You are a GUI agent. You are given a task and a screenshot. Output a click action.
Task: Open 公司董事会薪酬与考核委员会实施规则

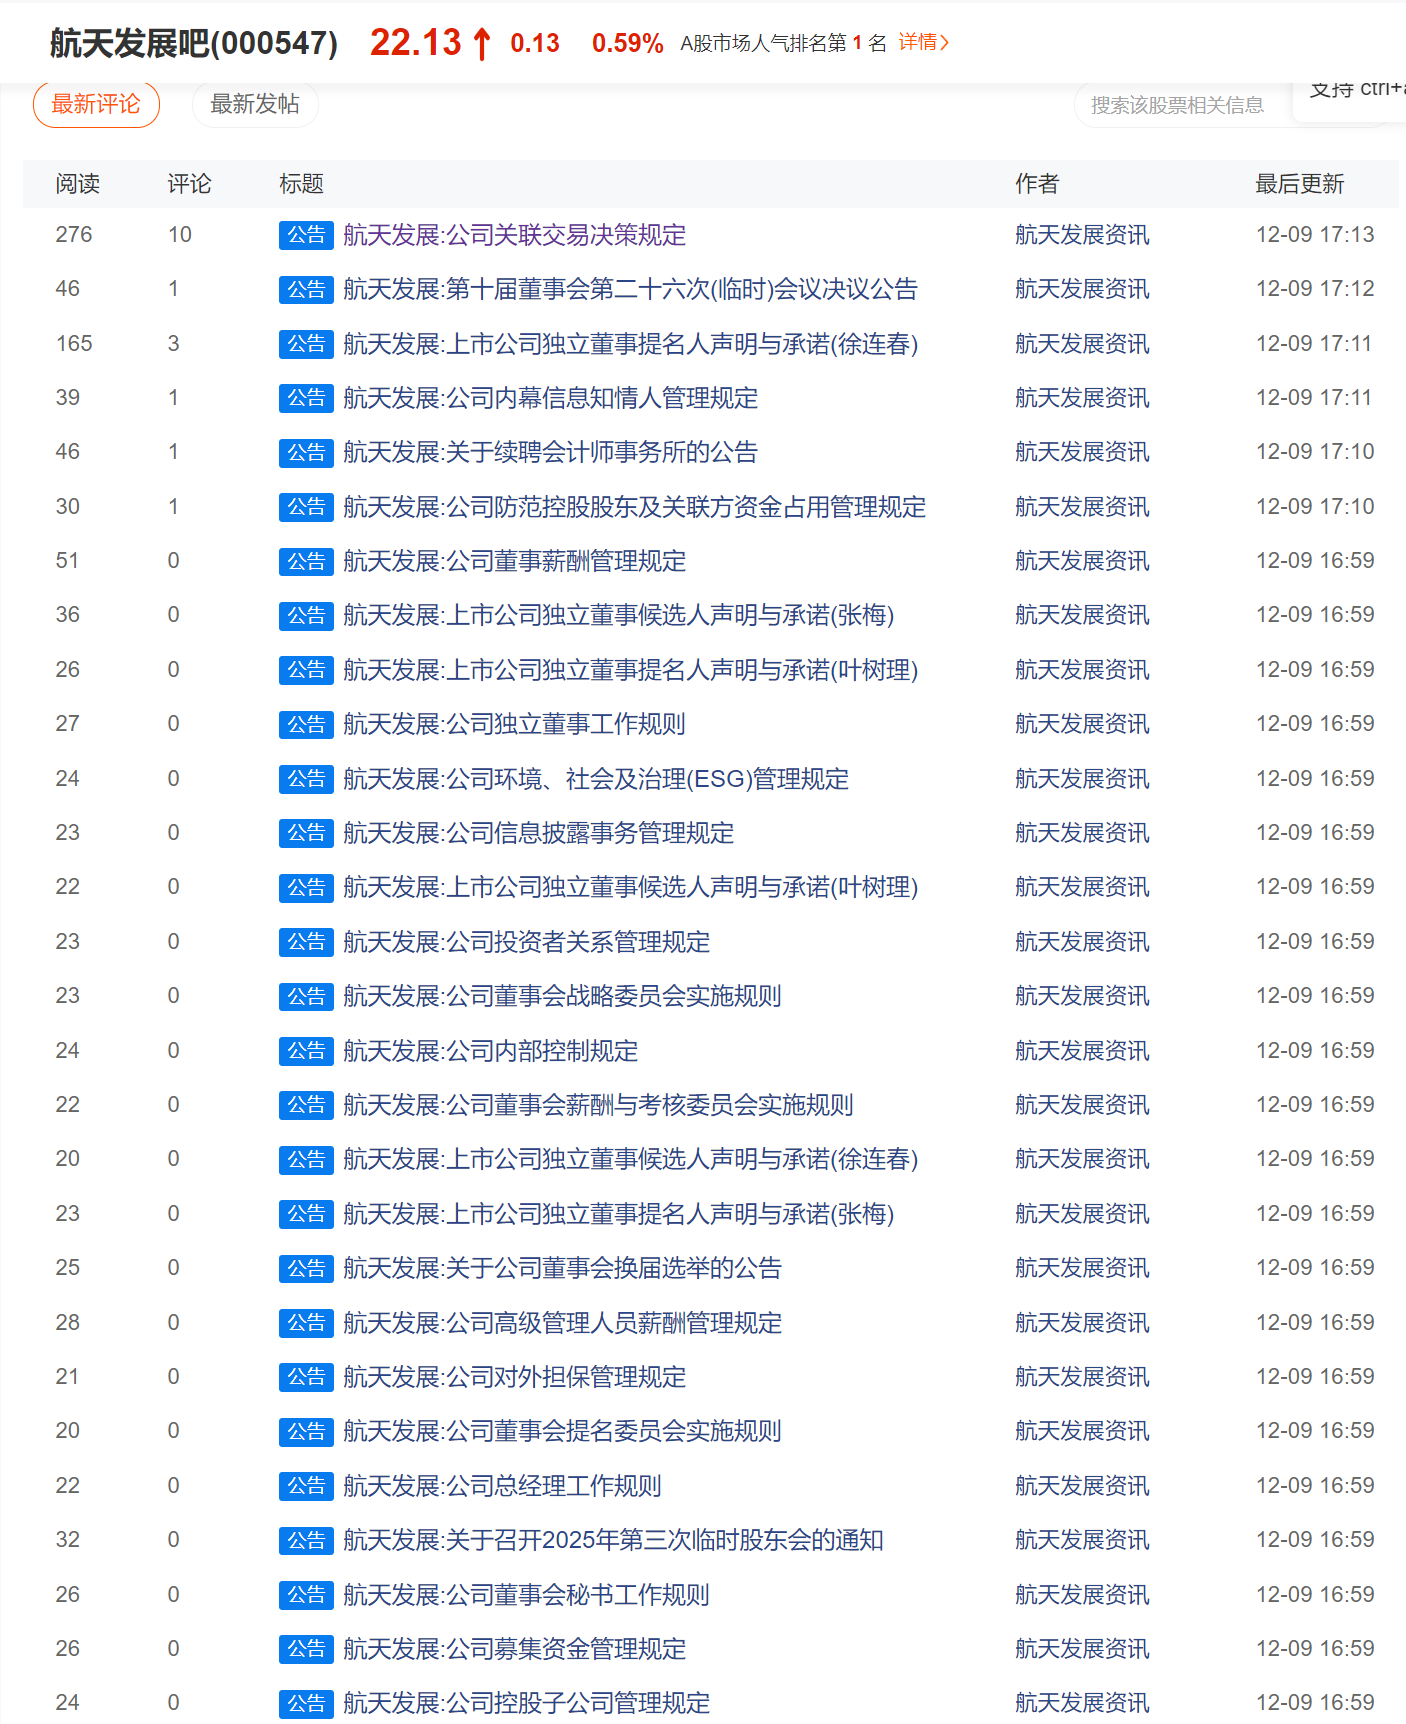[x=598, y=1105]
